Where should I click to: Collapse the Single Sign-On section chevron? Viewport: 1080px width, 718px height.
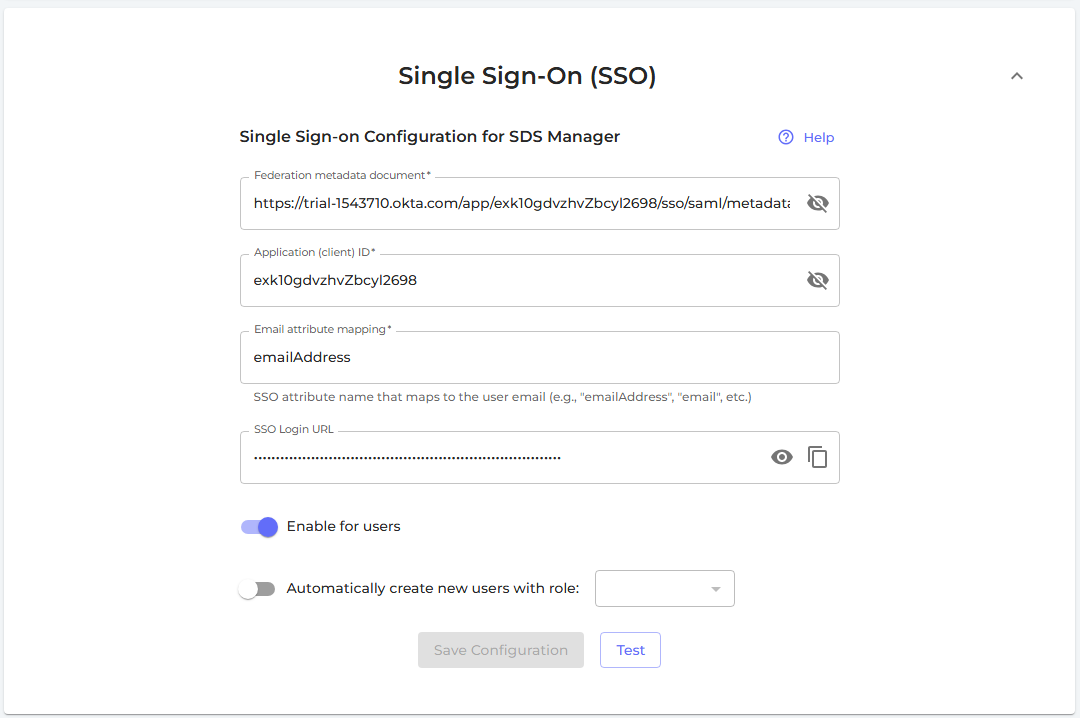coord(1017,76)
